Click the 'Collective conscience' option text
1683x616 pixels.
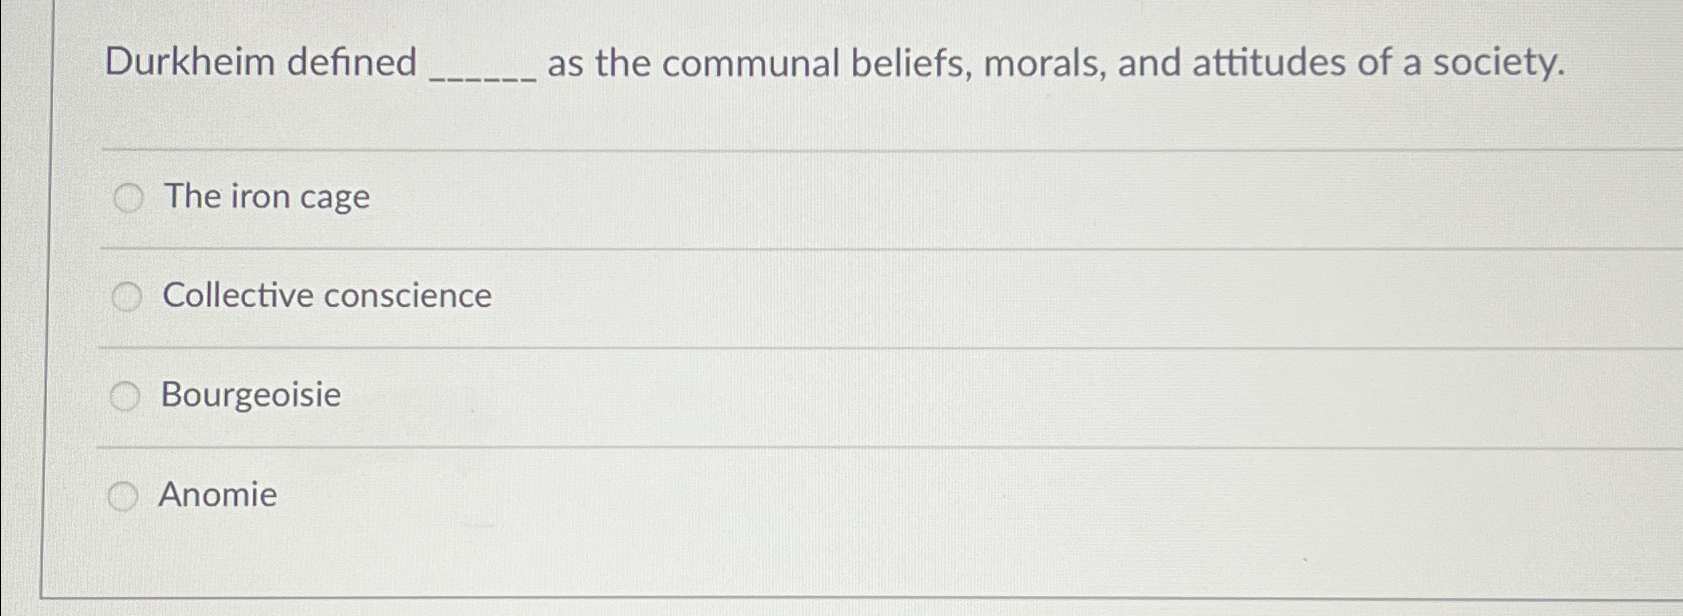click(325, 296)
